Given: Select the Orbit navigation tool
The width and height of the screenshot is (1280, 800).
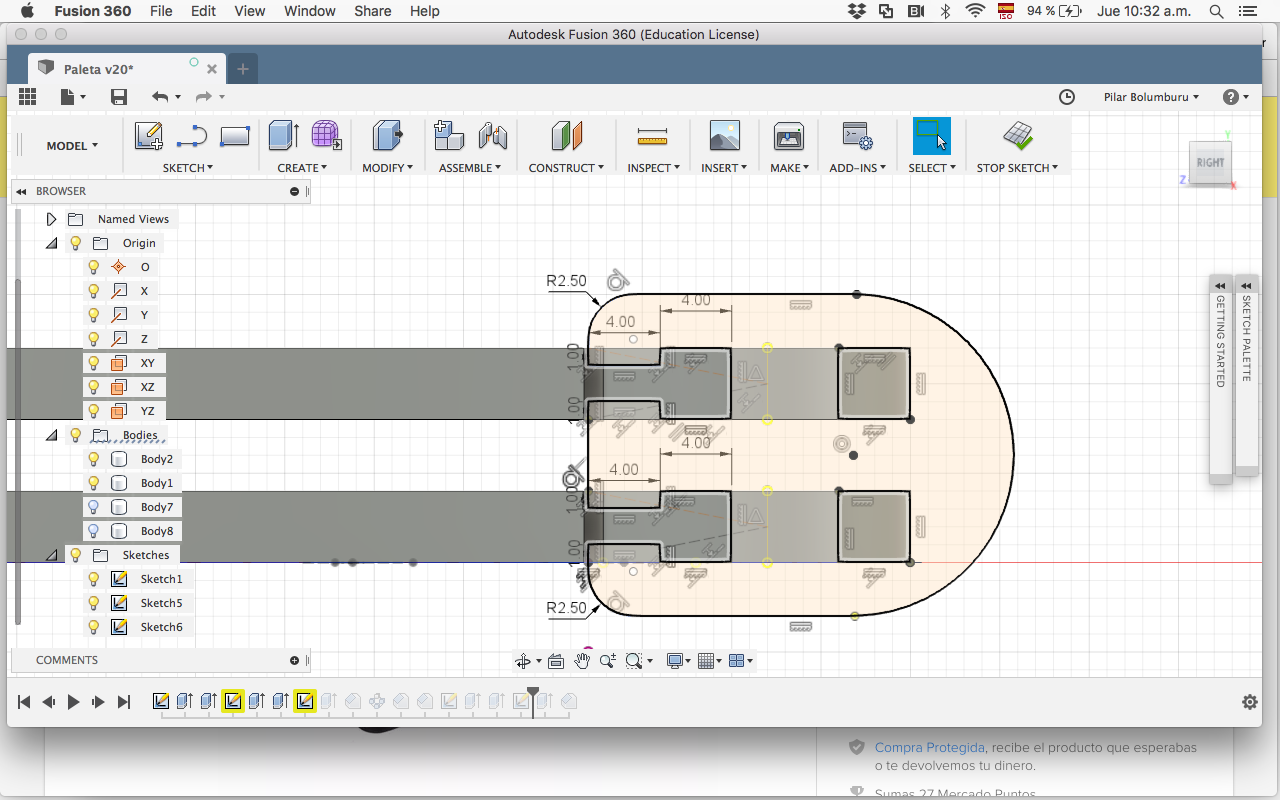Looking at the screenshot, I should coord(522,661).
